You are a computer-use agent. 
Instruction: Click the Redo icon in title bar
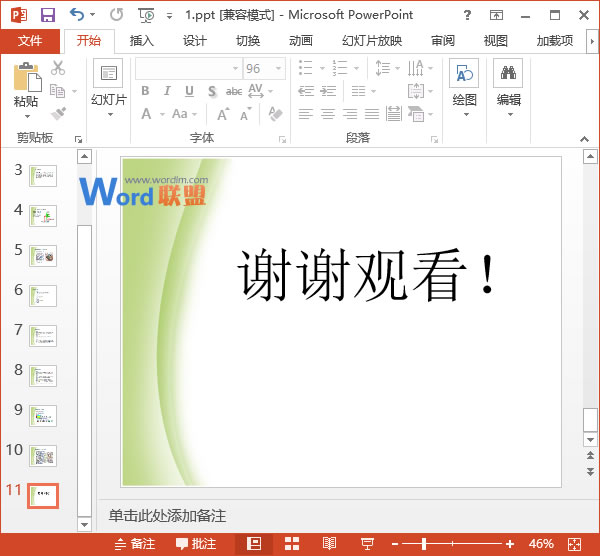pos(116,15)
